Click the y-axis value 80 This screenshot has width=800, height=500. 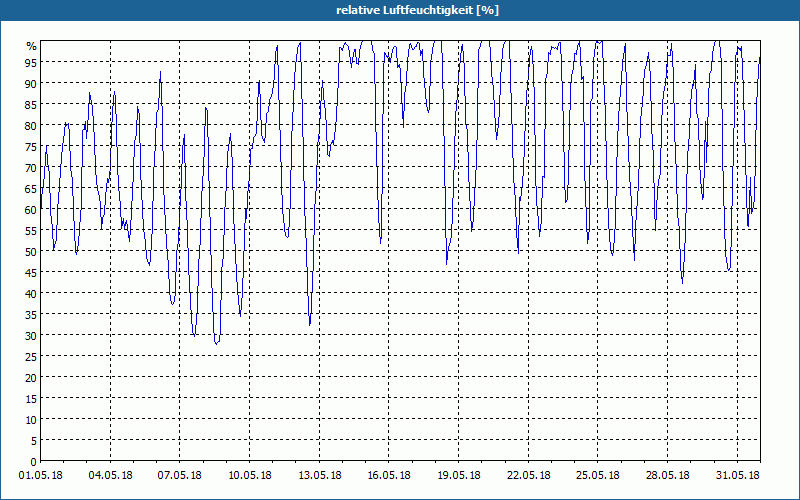[31, 125]
